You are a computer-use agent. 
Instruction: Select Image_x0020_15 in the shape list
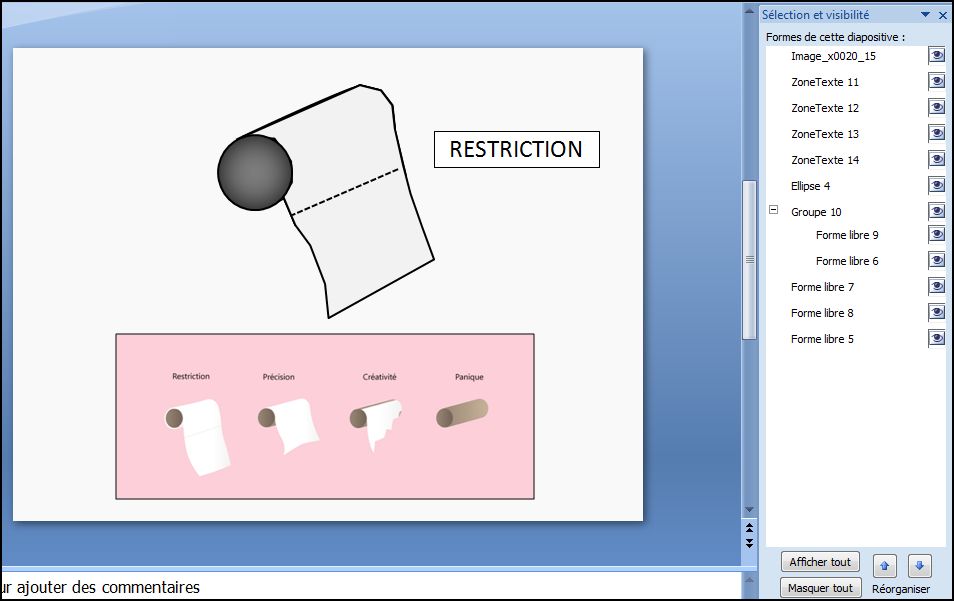click(833, 56)
